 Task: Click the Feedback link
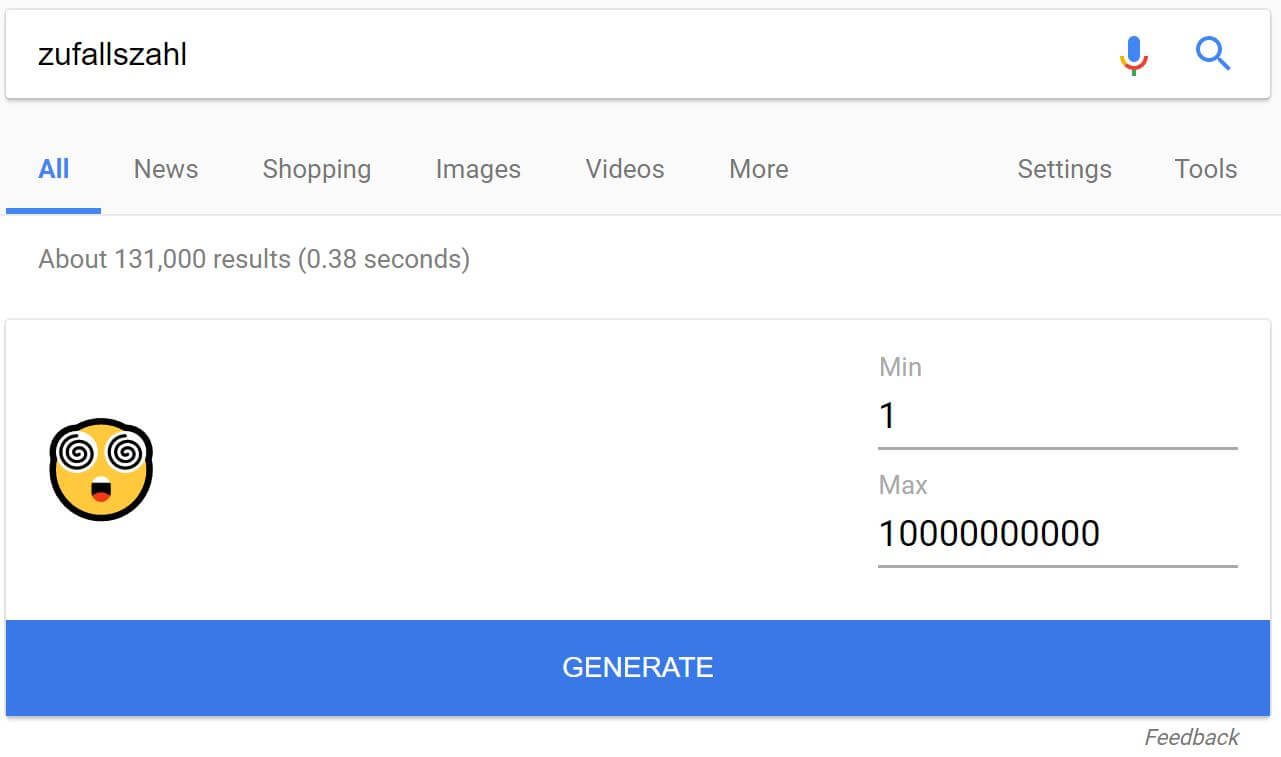(1191, 737)
